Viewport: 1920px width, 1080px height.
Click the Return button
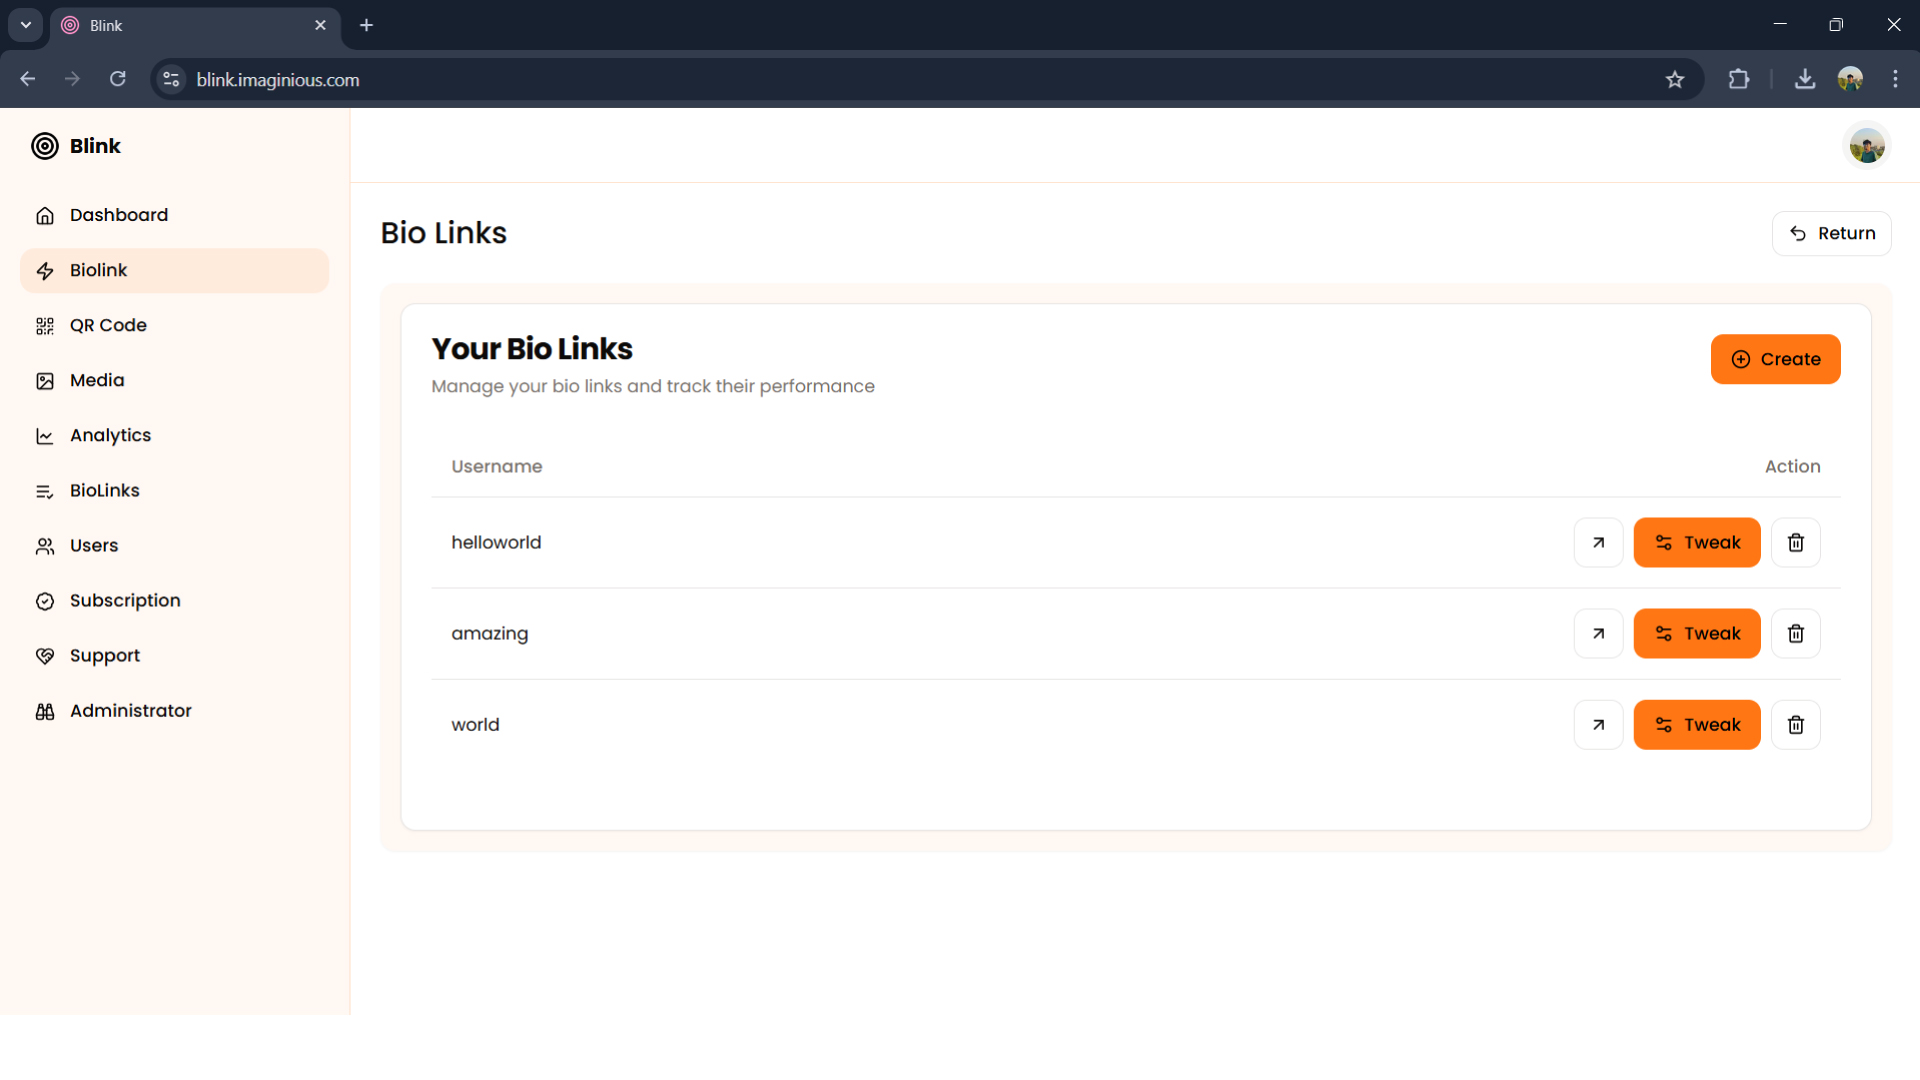pos(1832,233)
